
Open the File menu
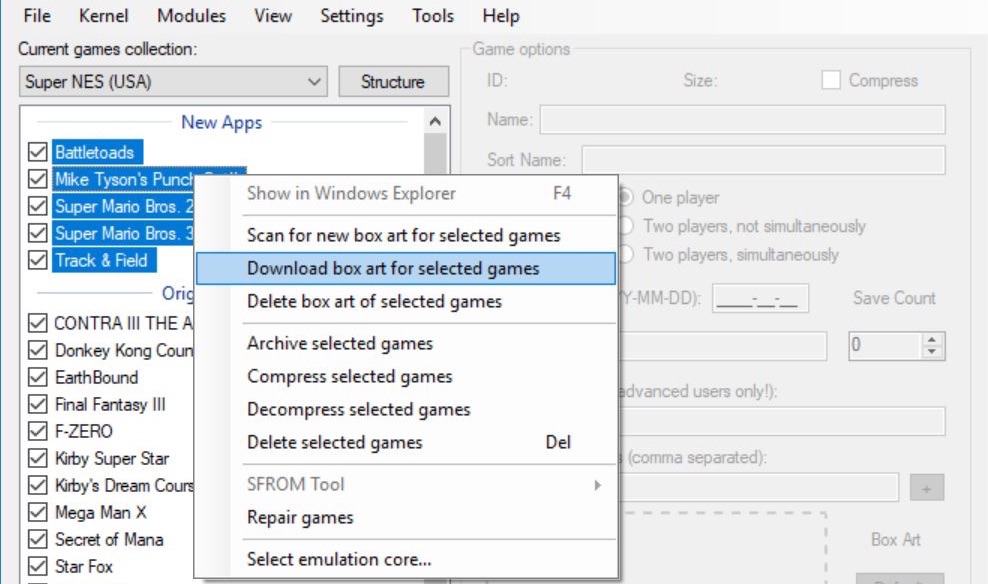click(37, 15)
